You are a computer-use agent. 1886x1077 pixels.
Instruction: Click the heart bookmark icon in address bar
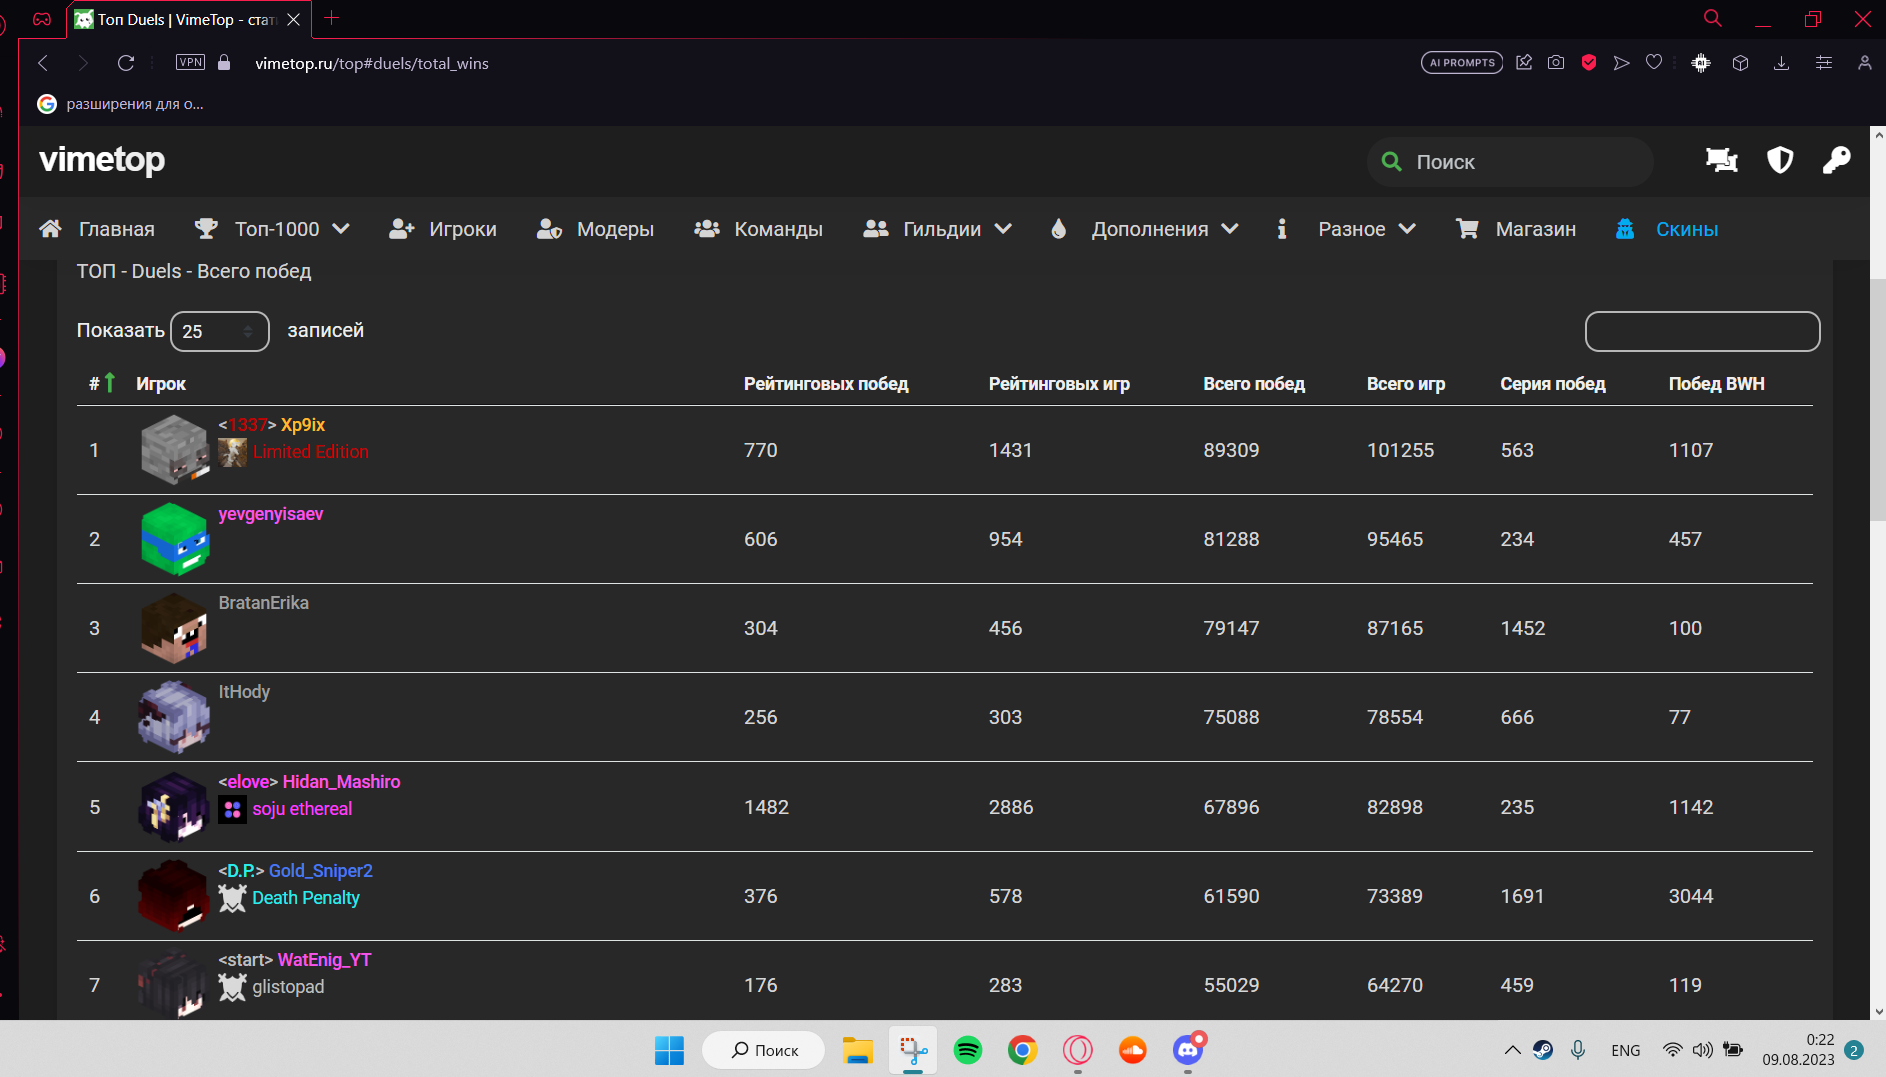coord(1654,63)
